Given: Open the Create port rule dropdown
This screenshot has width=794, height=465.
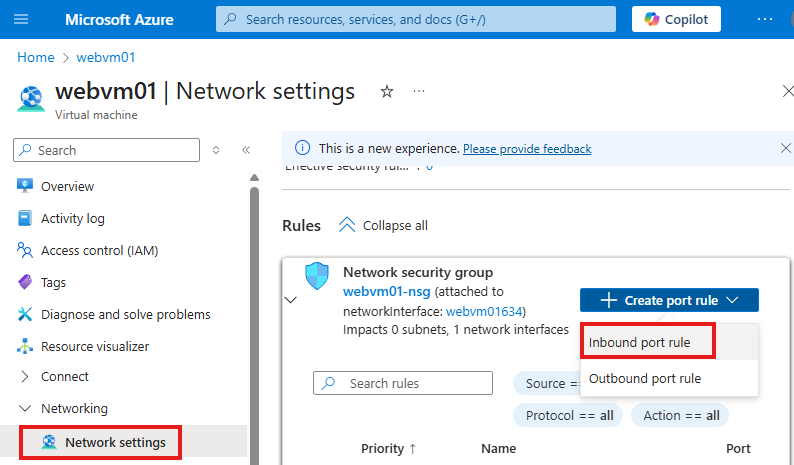Looking at the screenshot, I should click(x=669, y=300).
